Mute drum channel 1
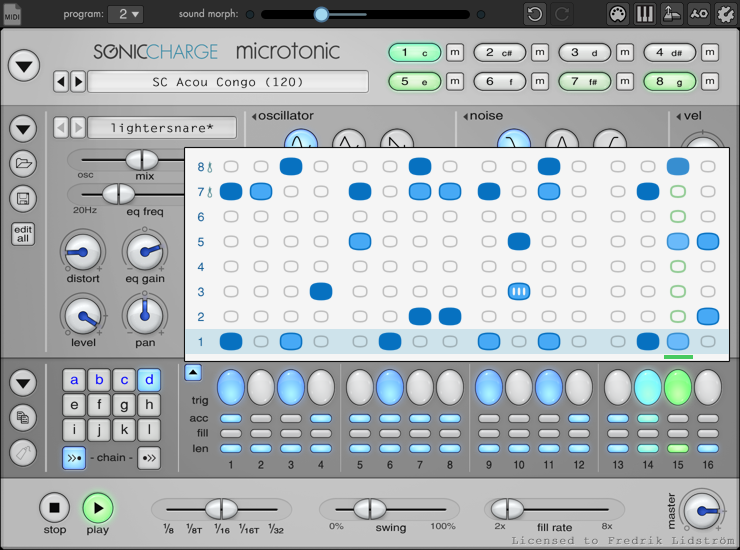 [x=455, y=52]
